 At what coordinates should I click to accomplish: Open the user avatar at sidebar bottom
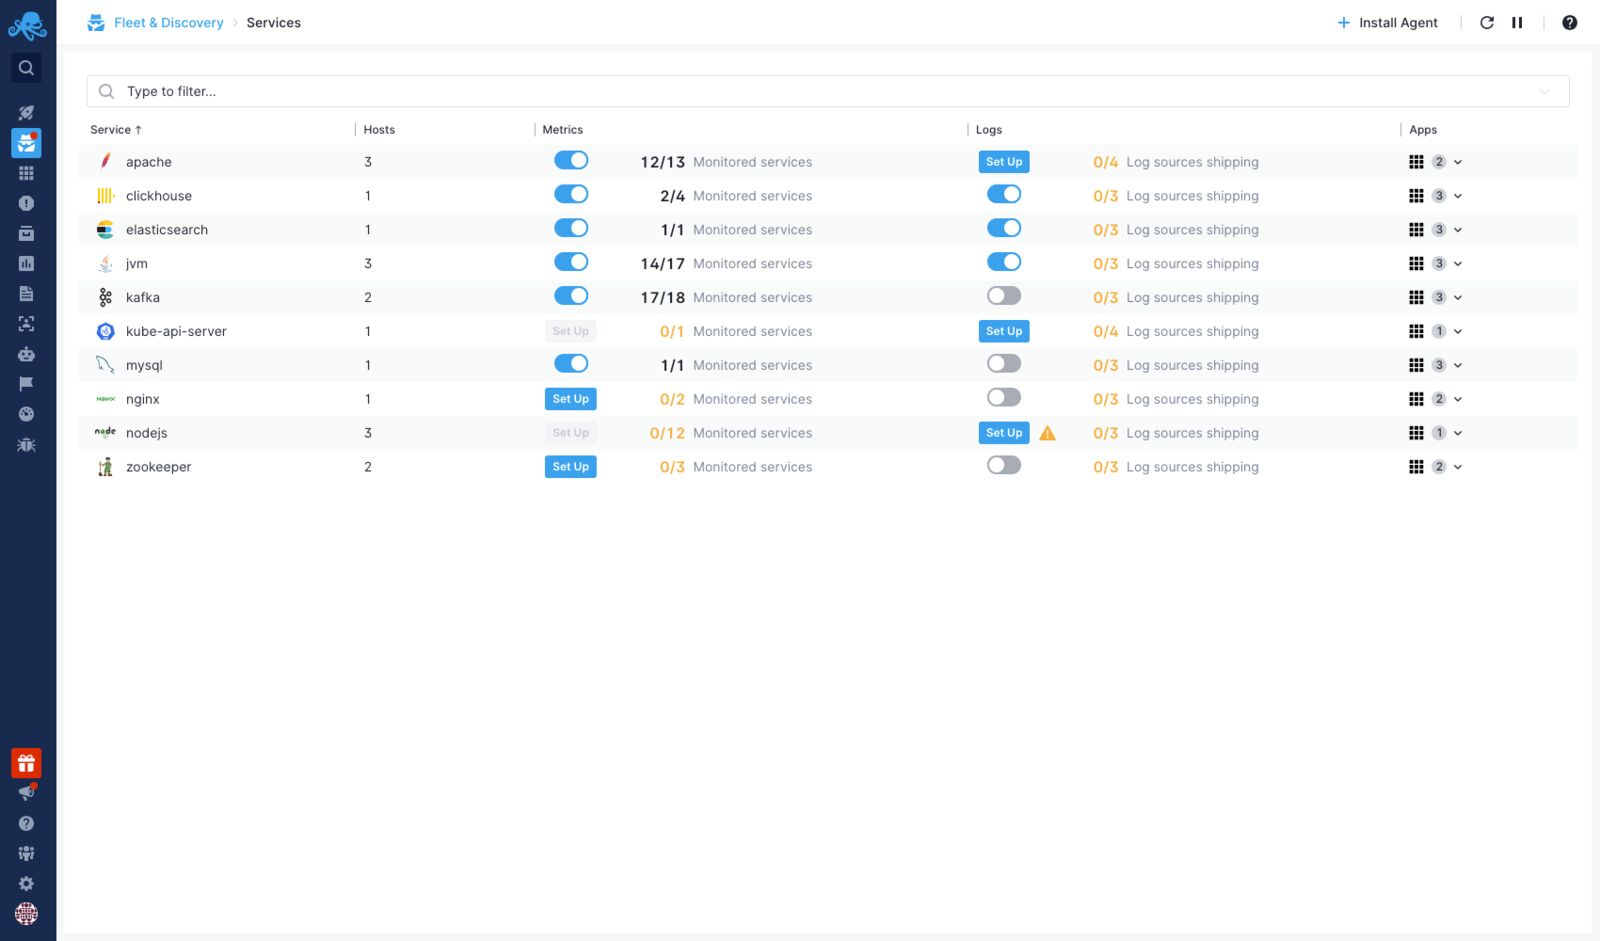click(x=27, y=913)
